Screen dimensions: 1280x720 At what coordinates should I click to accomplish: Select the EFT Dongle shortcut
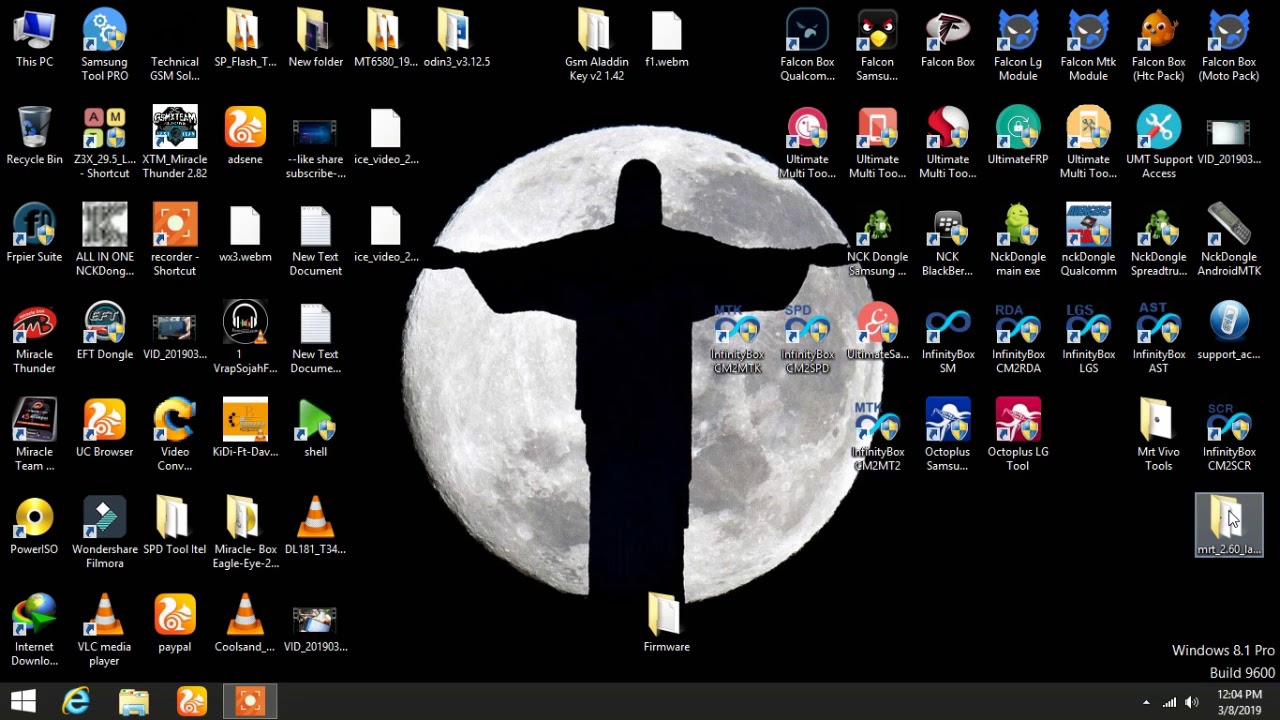pos(104,332)
